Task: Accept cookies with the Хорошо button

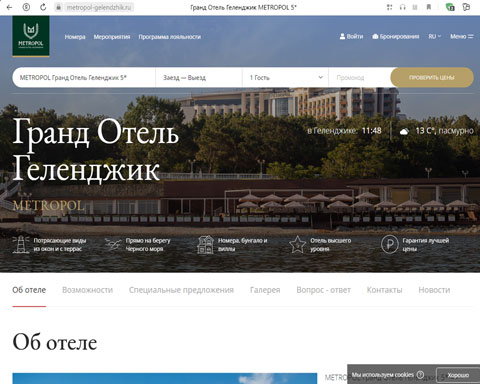Action: [458, 375]
